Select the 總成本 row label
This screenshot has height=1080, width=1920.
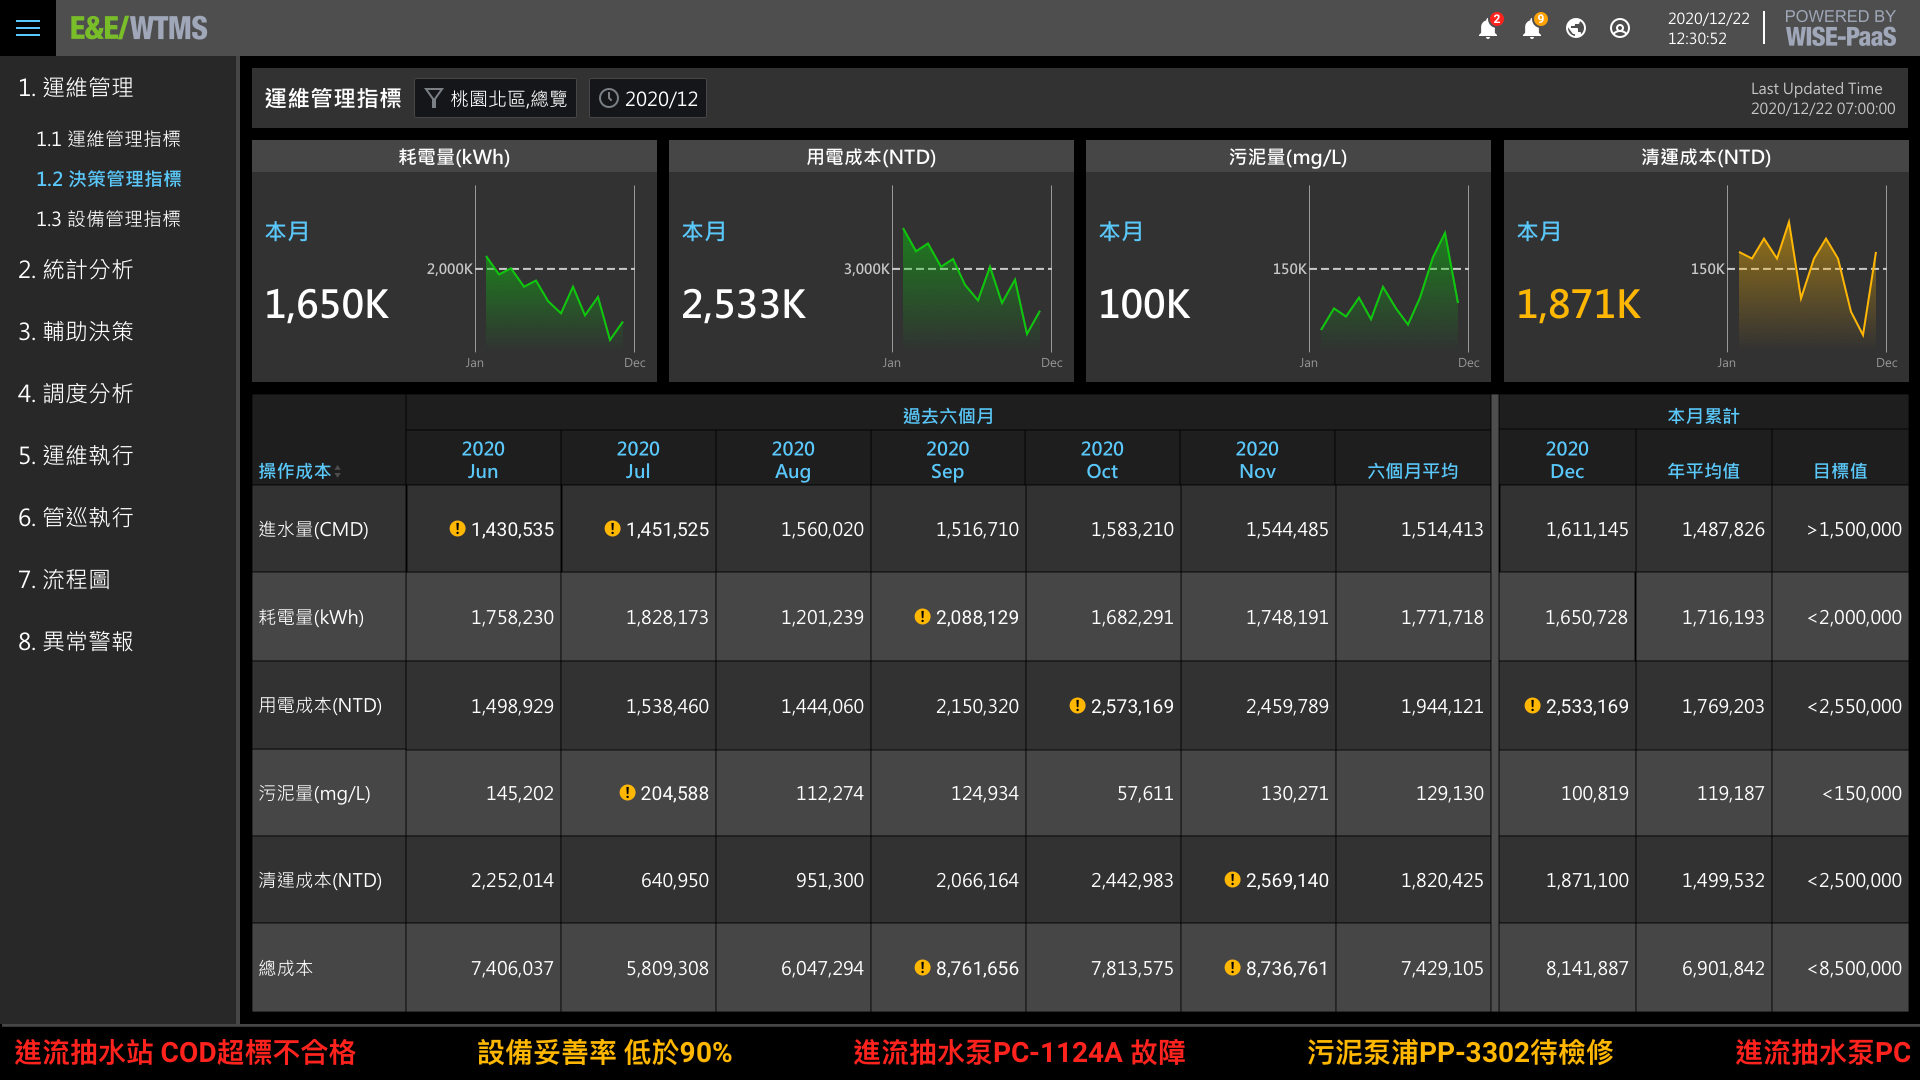tap(286, 968)
